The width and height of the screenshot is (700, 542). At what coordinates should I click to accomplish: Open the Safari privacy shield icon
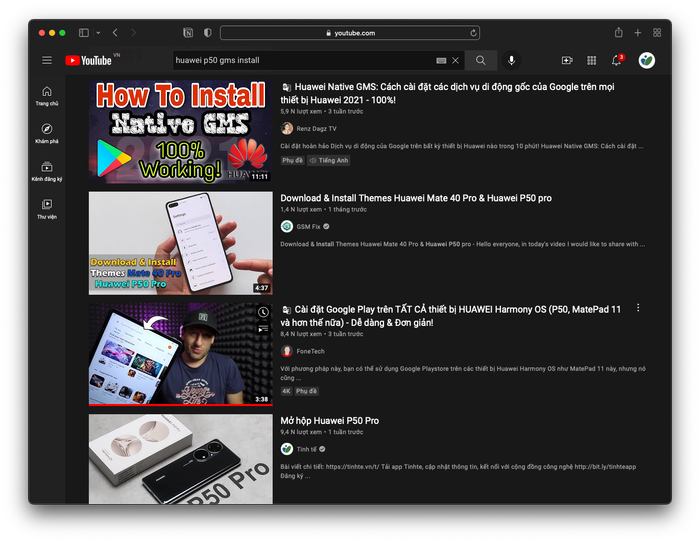[208, 33]
